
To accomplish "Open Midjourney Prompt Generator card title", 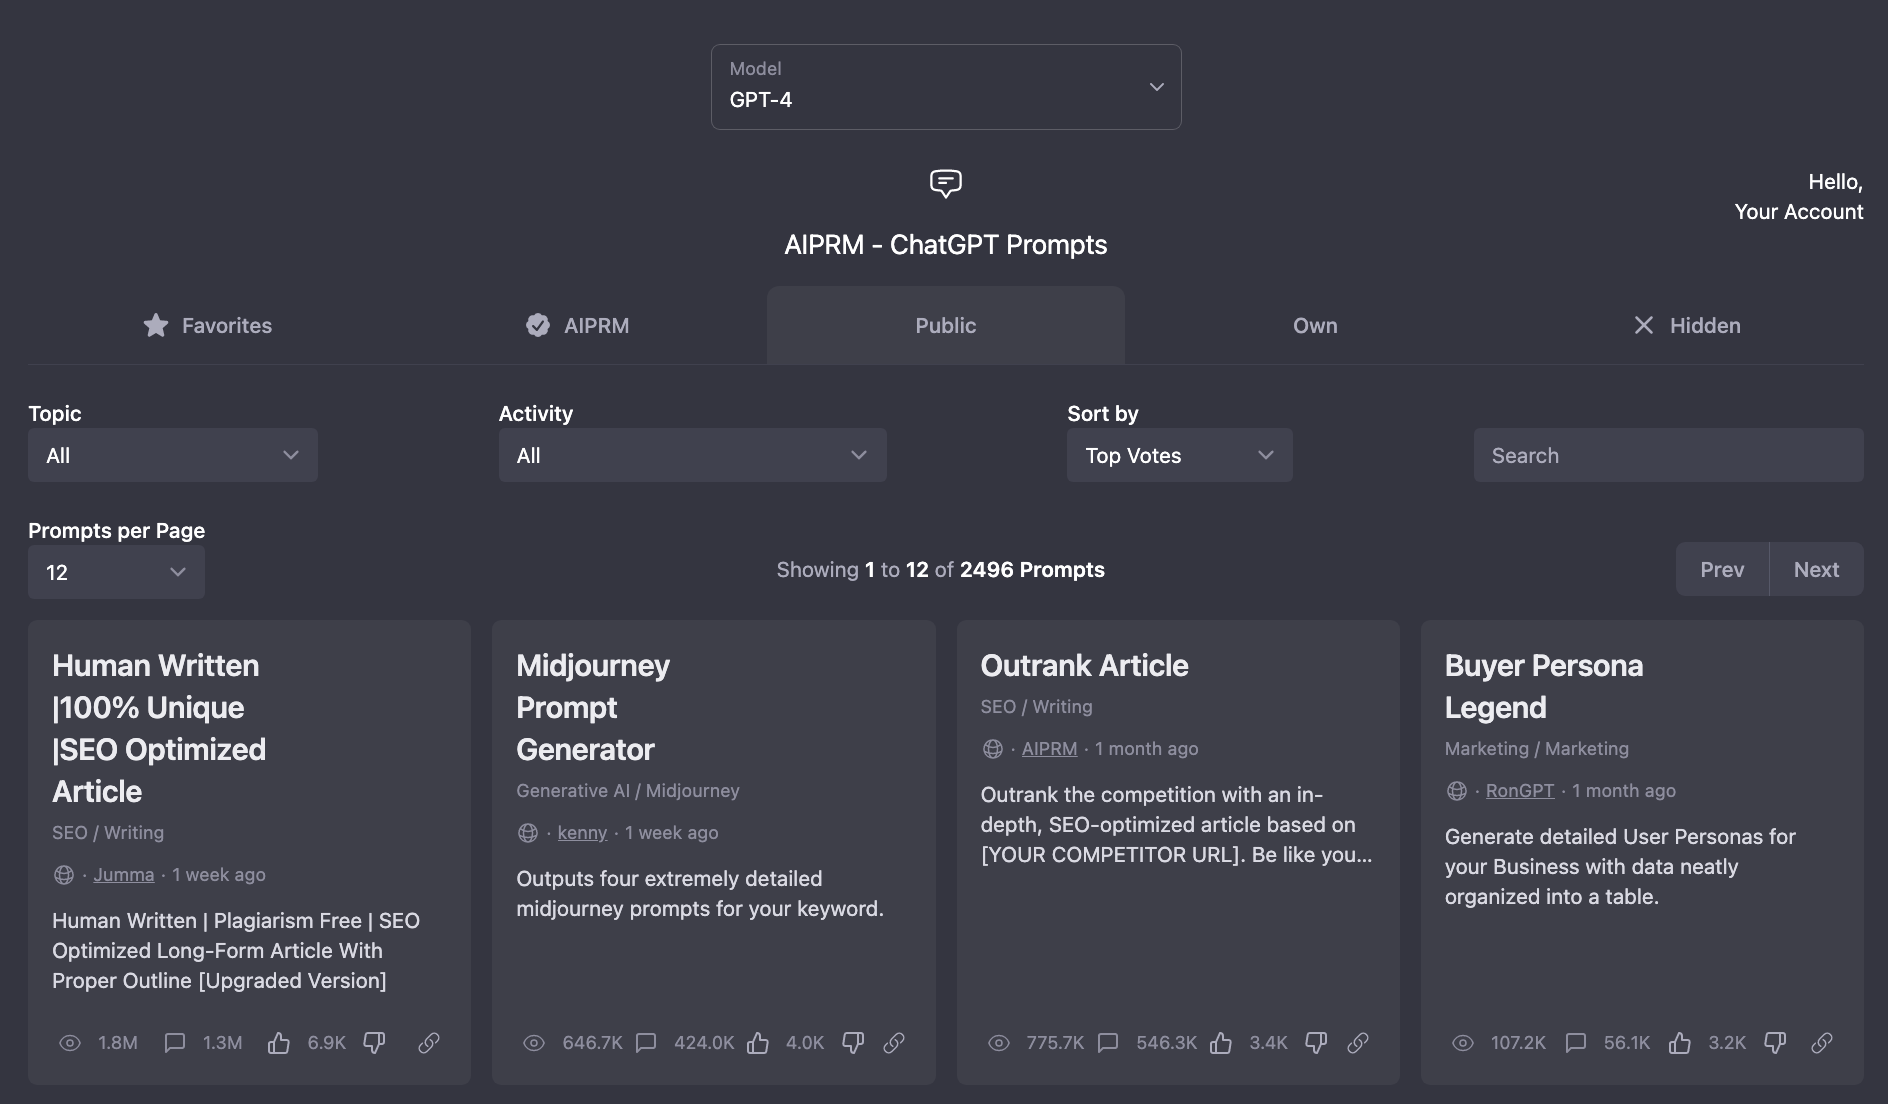I will 593,707.
